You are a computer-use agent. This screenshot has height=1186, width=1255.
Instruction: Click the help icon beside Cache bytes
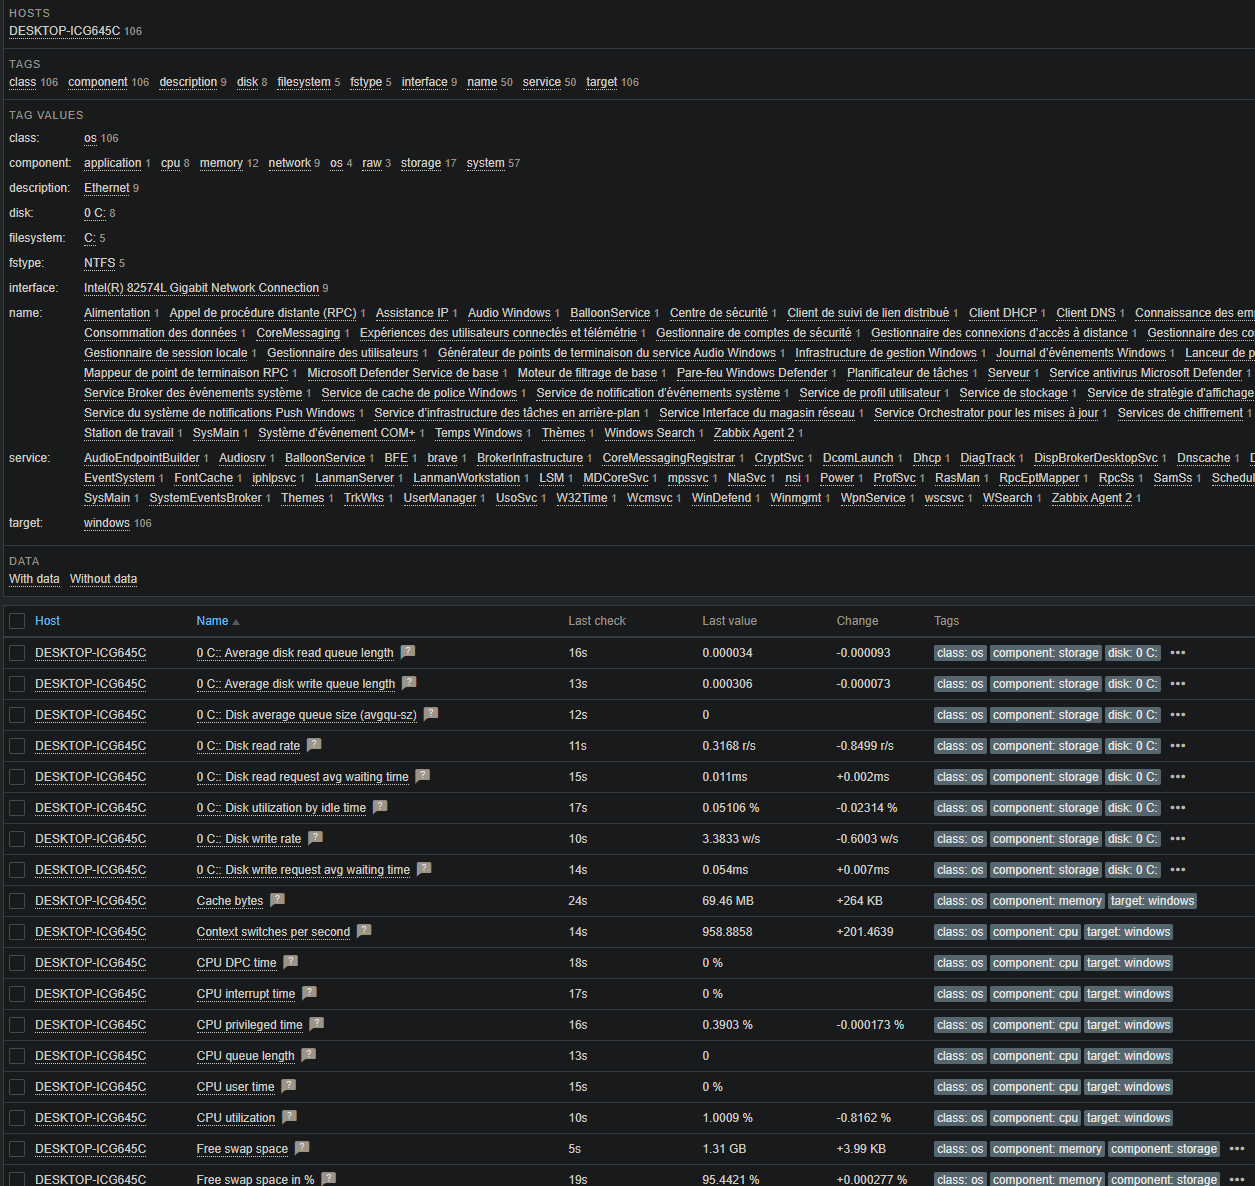(278, 900)
